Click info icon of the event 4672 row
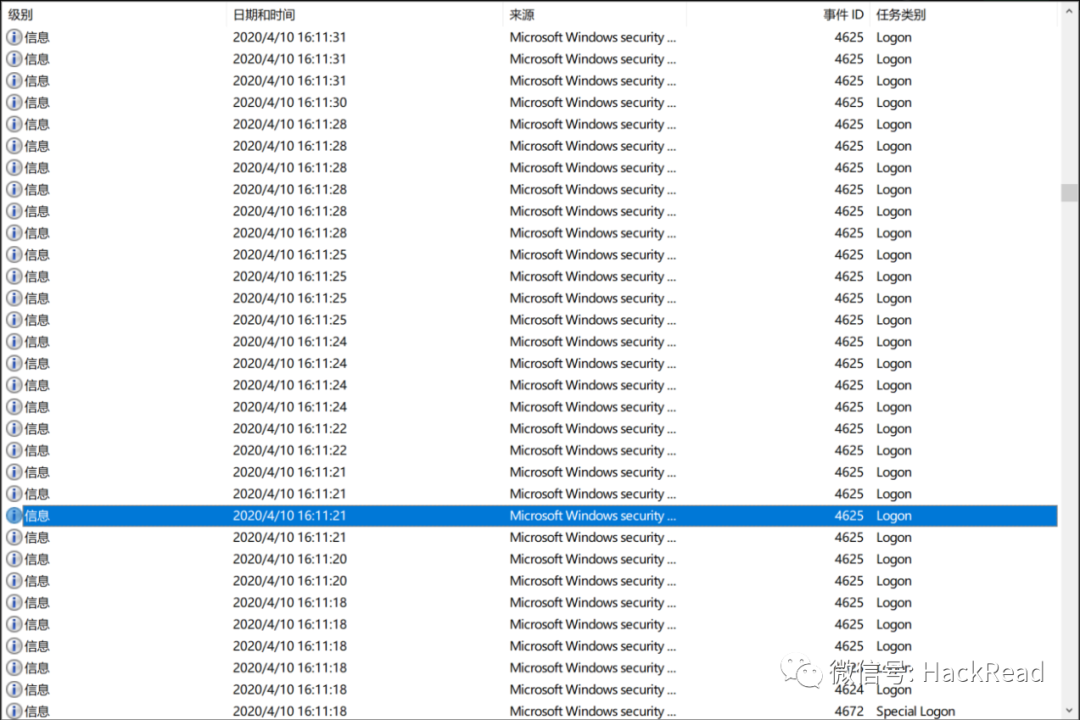This screenshot has height=720, width=1080. tap(14, 711)
